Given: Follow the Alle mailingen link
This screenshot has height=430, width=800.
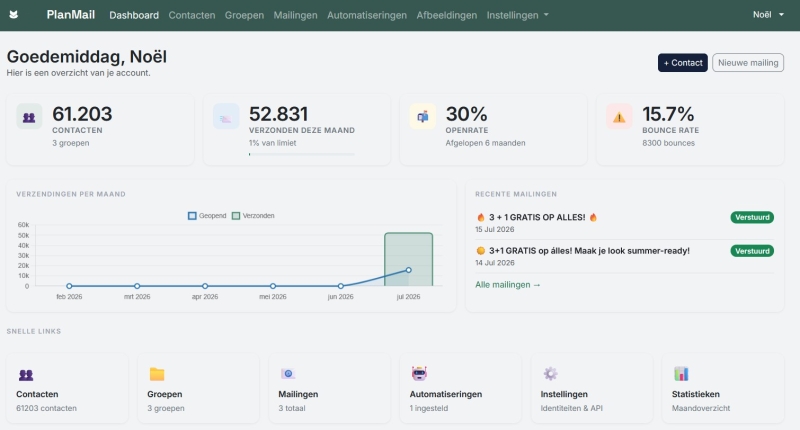Looking at the screenshot, I should coord(508,285).
